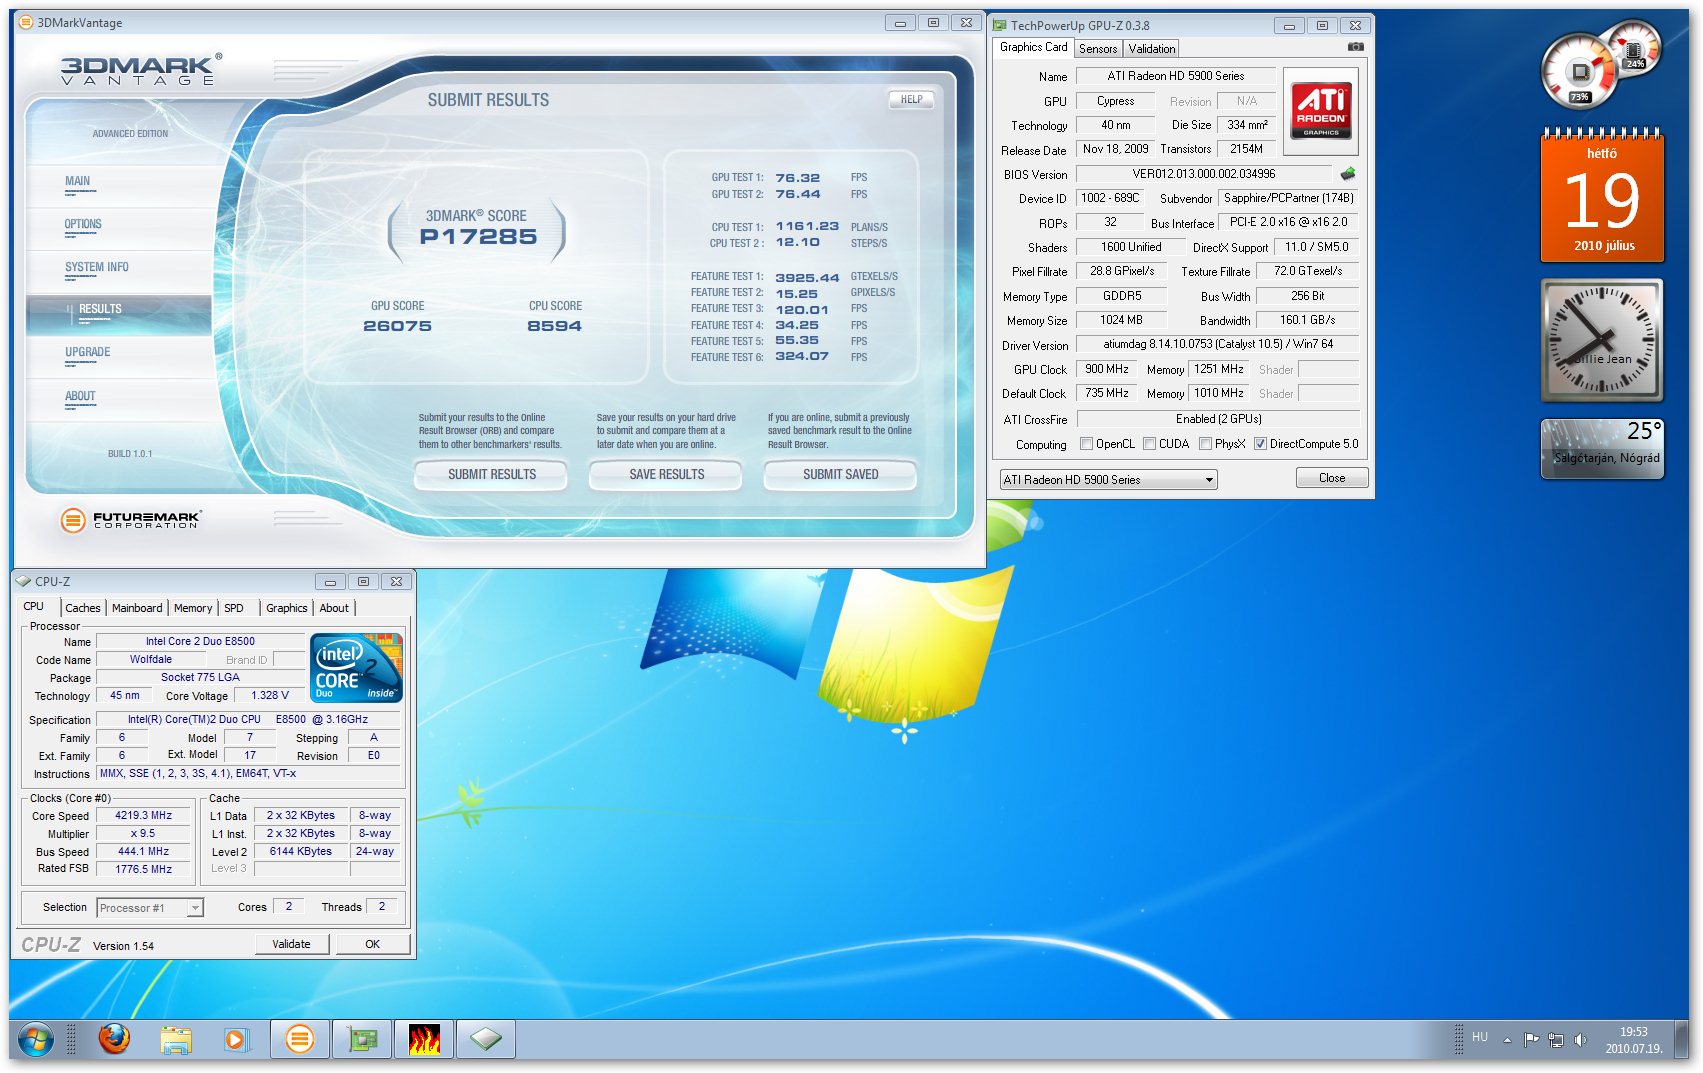Viewport: 1703px width, 1073px height.
Task: Open the Caches tab in CPU-Z
Action: pyautogui.click(x=83, y=608)
